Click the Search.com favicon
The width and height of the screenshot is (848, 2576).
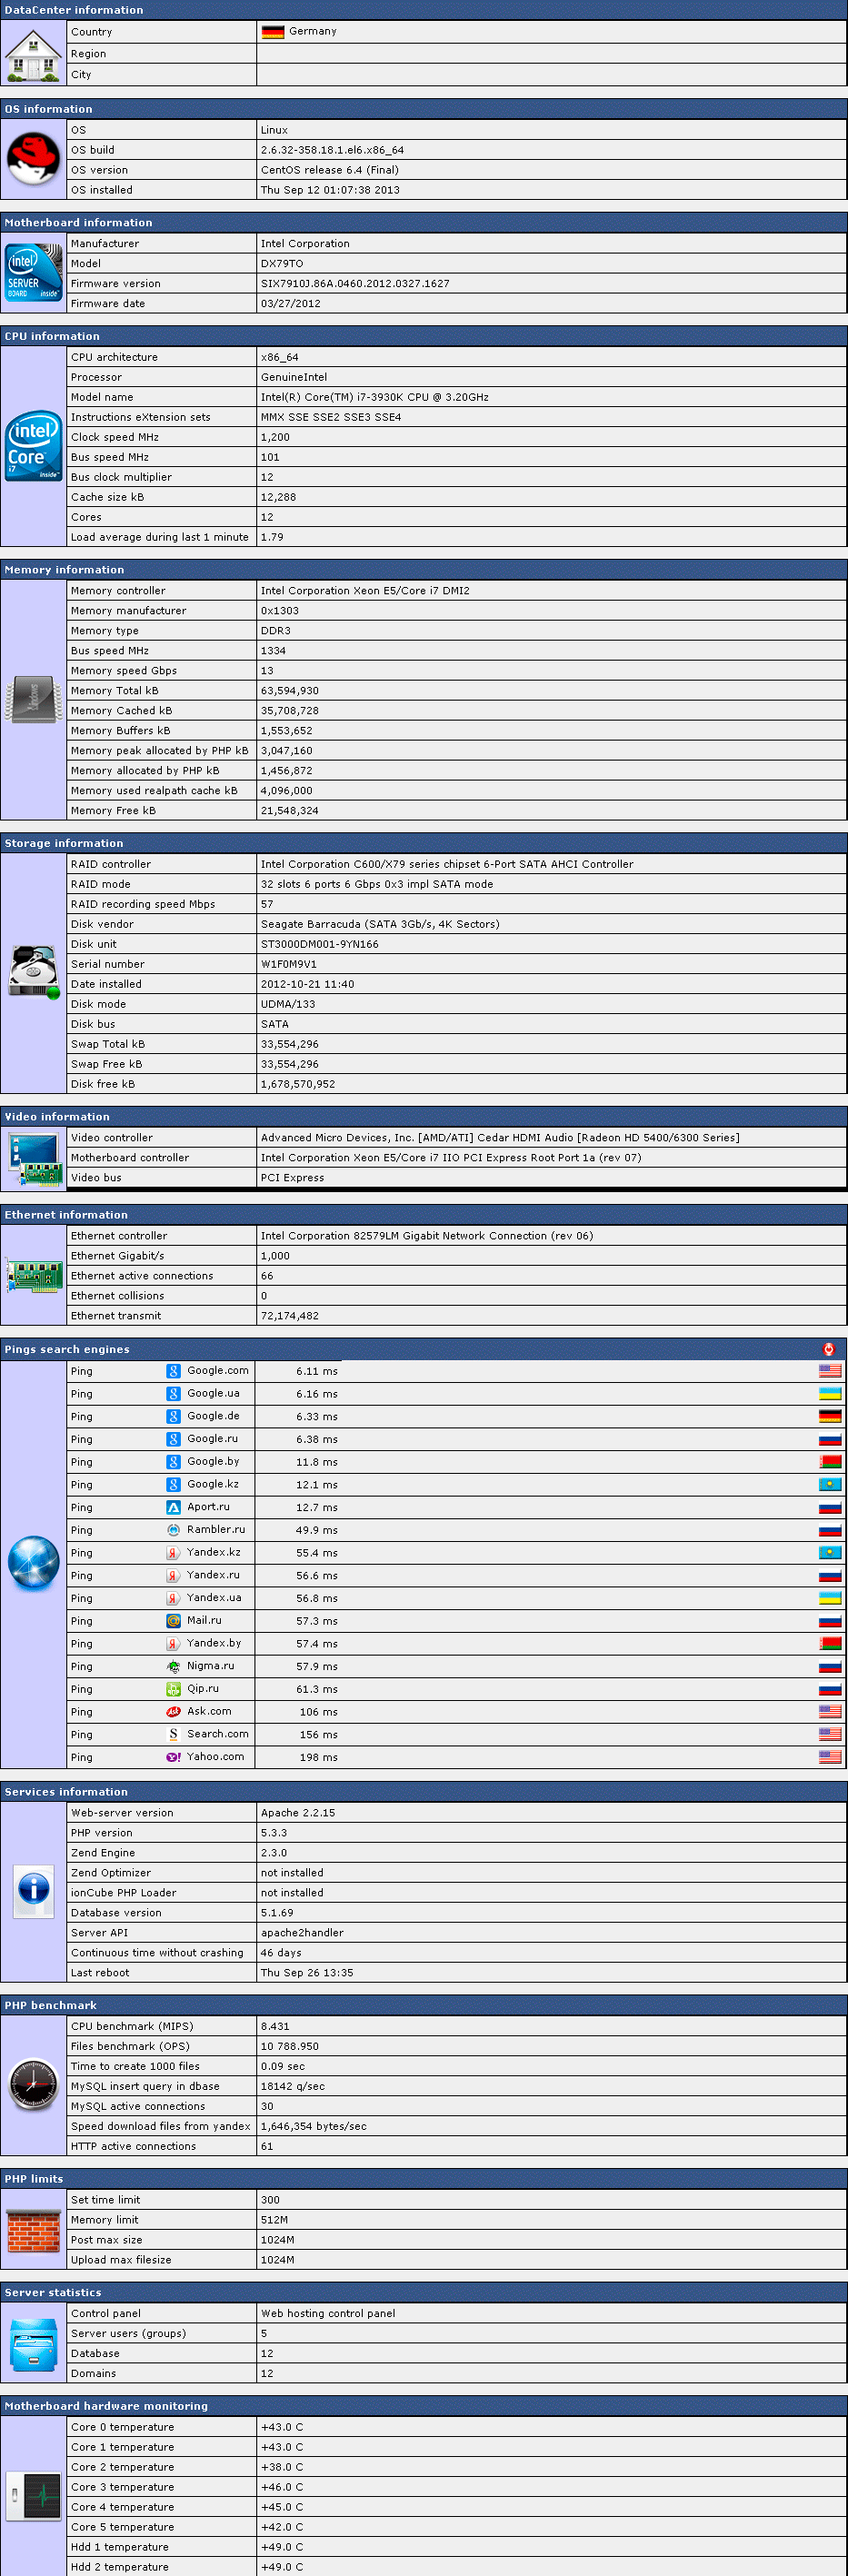pyautogui.click(x=173, y=1734)
